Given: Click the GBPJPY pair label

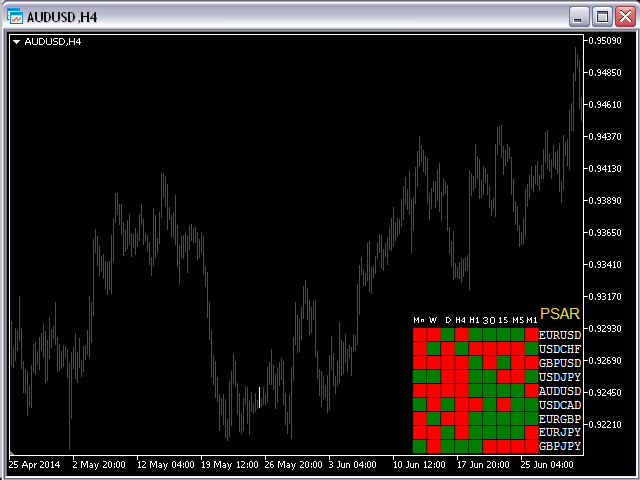Looking at the screenshot, I should coord(560,446).
